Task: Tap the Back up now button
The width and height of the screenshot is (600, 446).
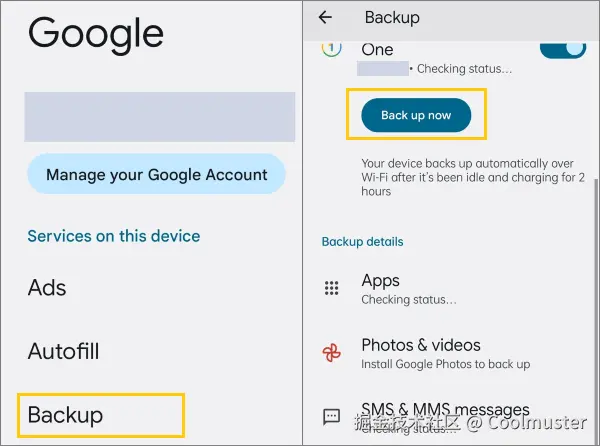Action: click(x=416, y=115)
